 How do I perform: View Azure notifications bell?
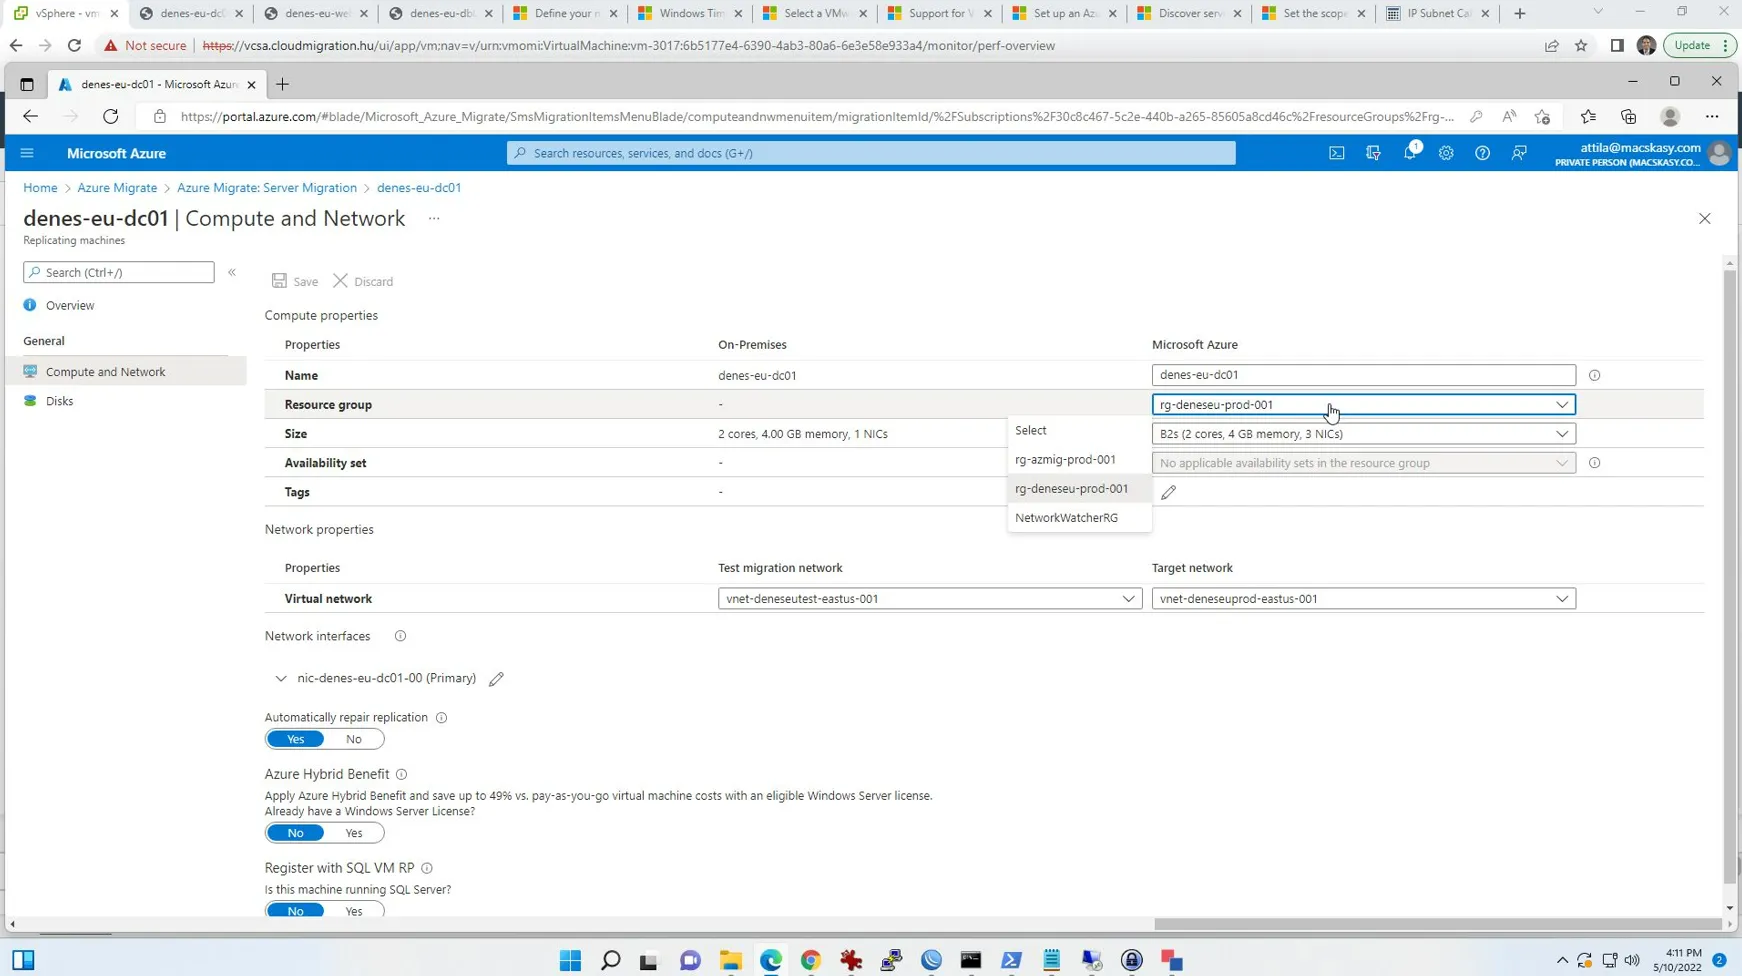[1410, 153]
